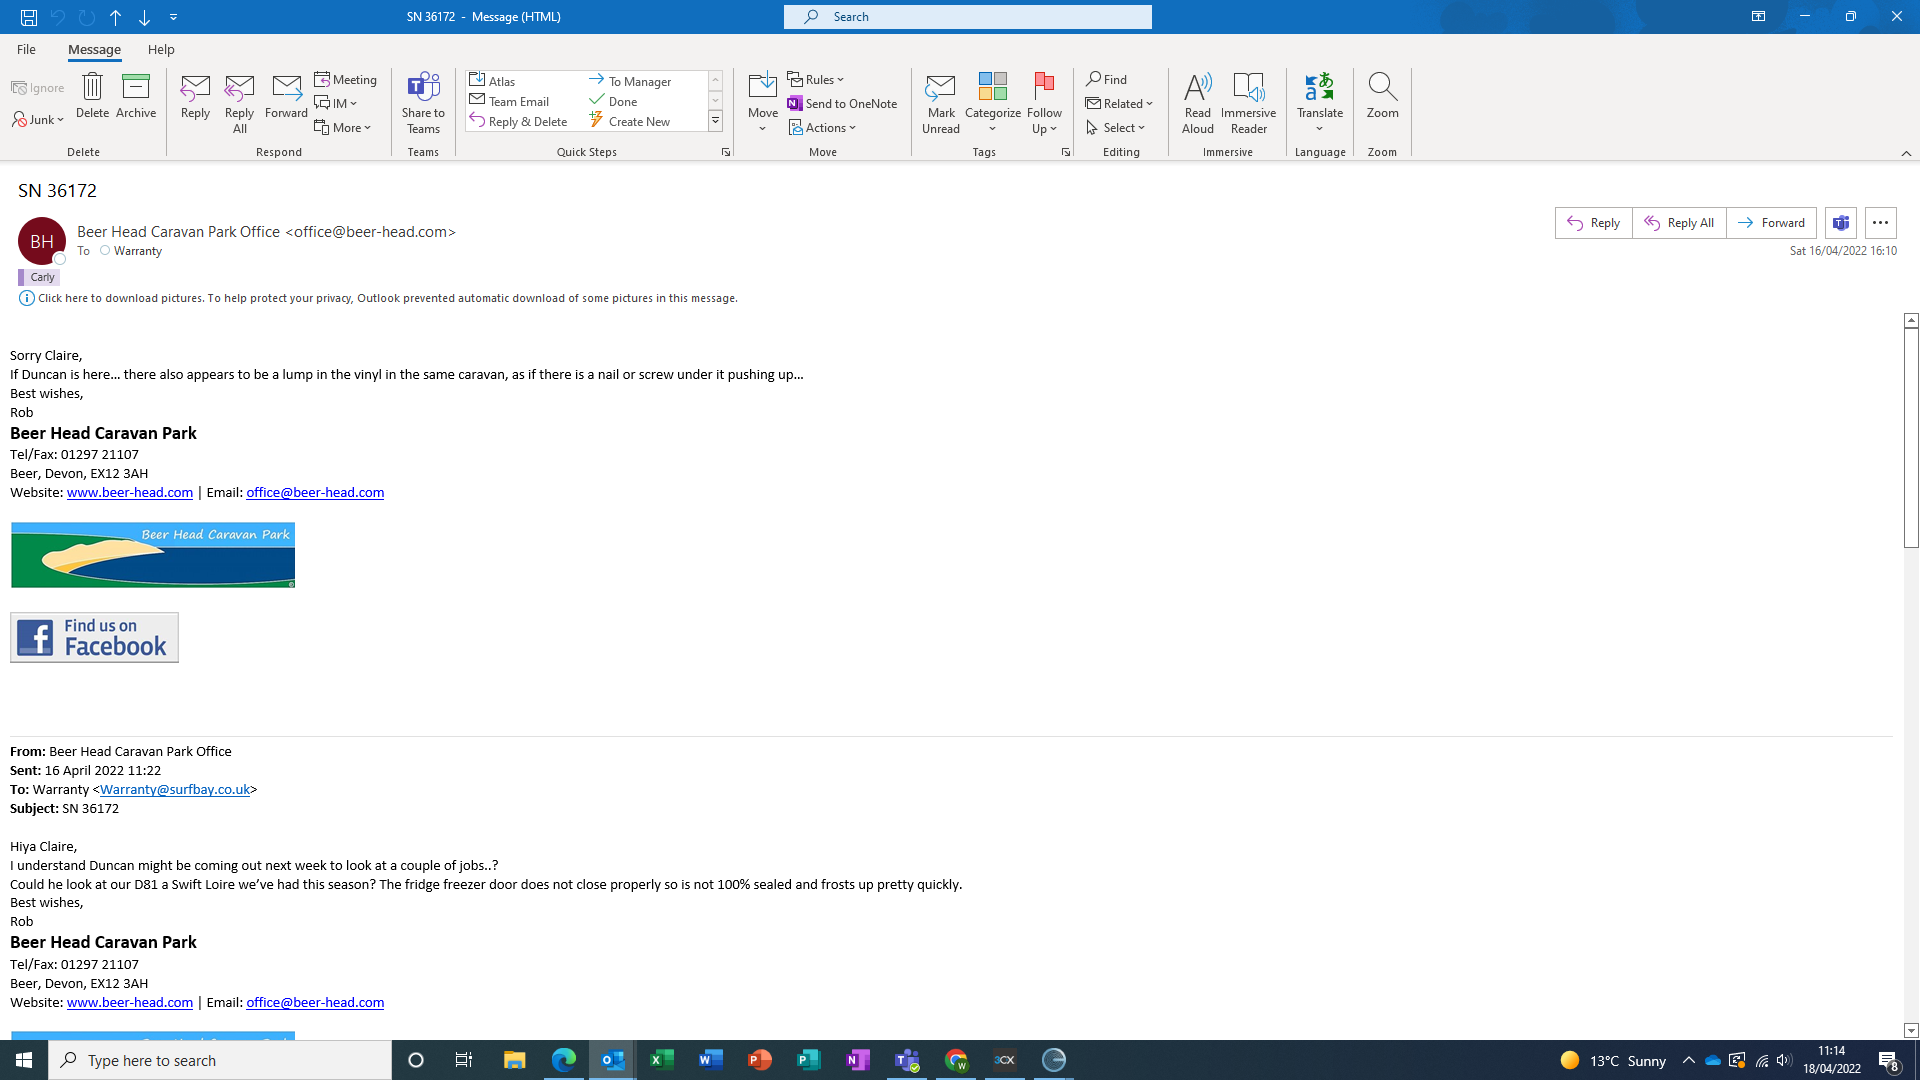This screenshot has width=1920, height=1080.
Task: Expand the Quick Steps gallery
Action: tap(715, 121)
